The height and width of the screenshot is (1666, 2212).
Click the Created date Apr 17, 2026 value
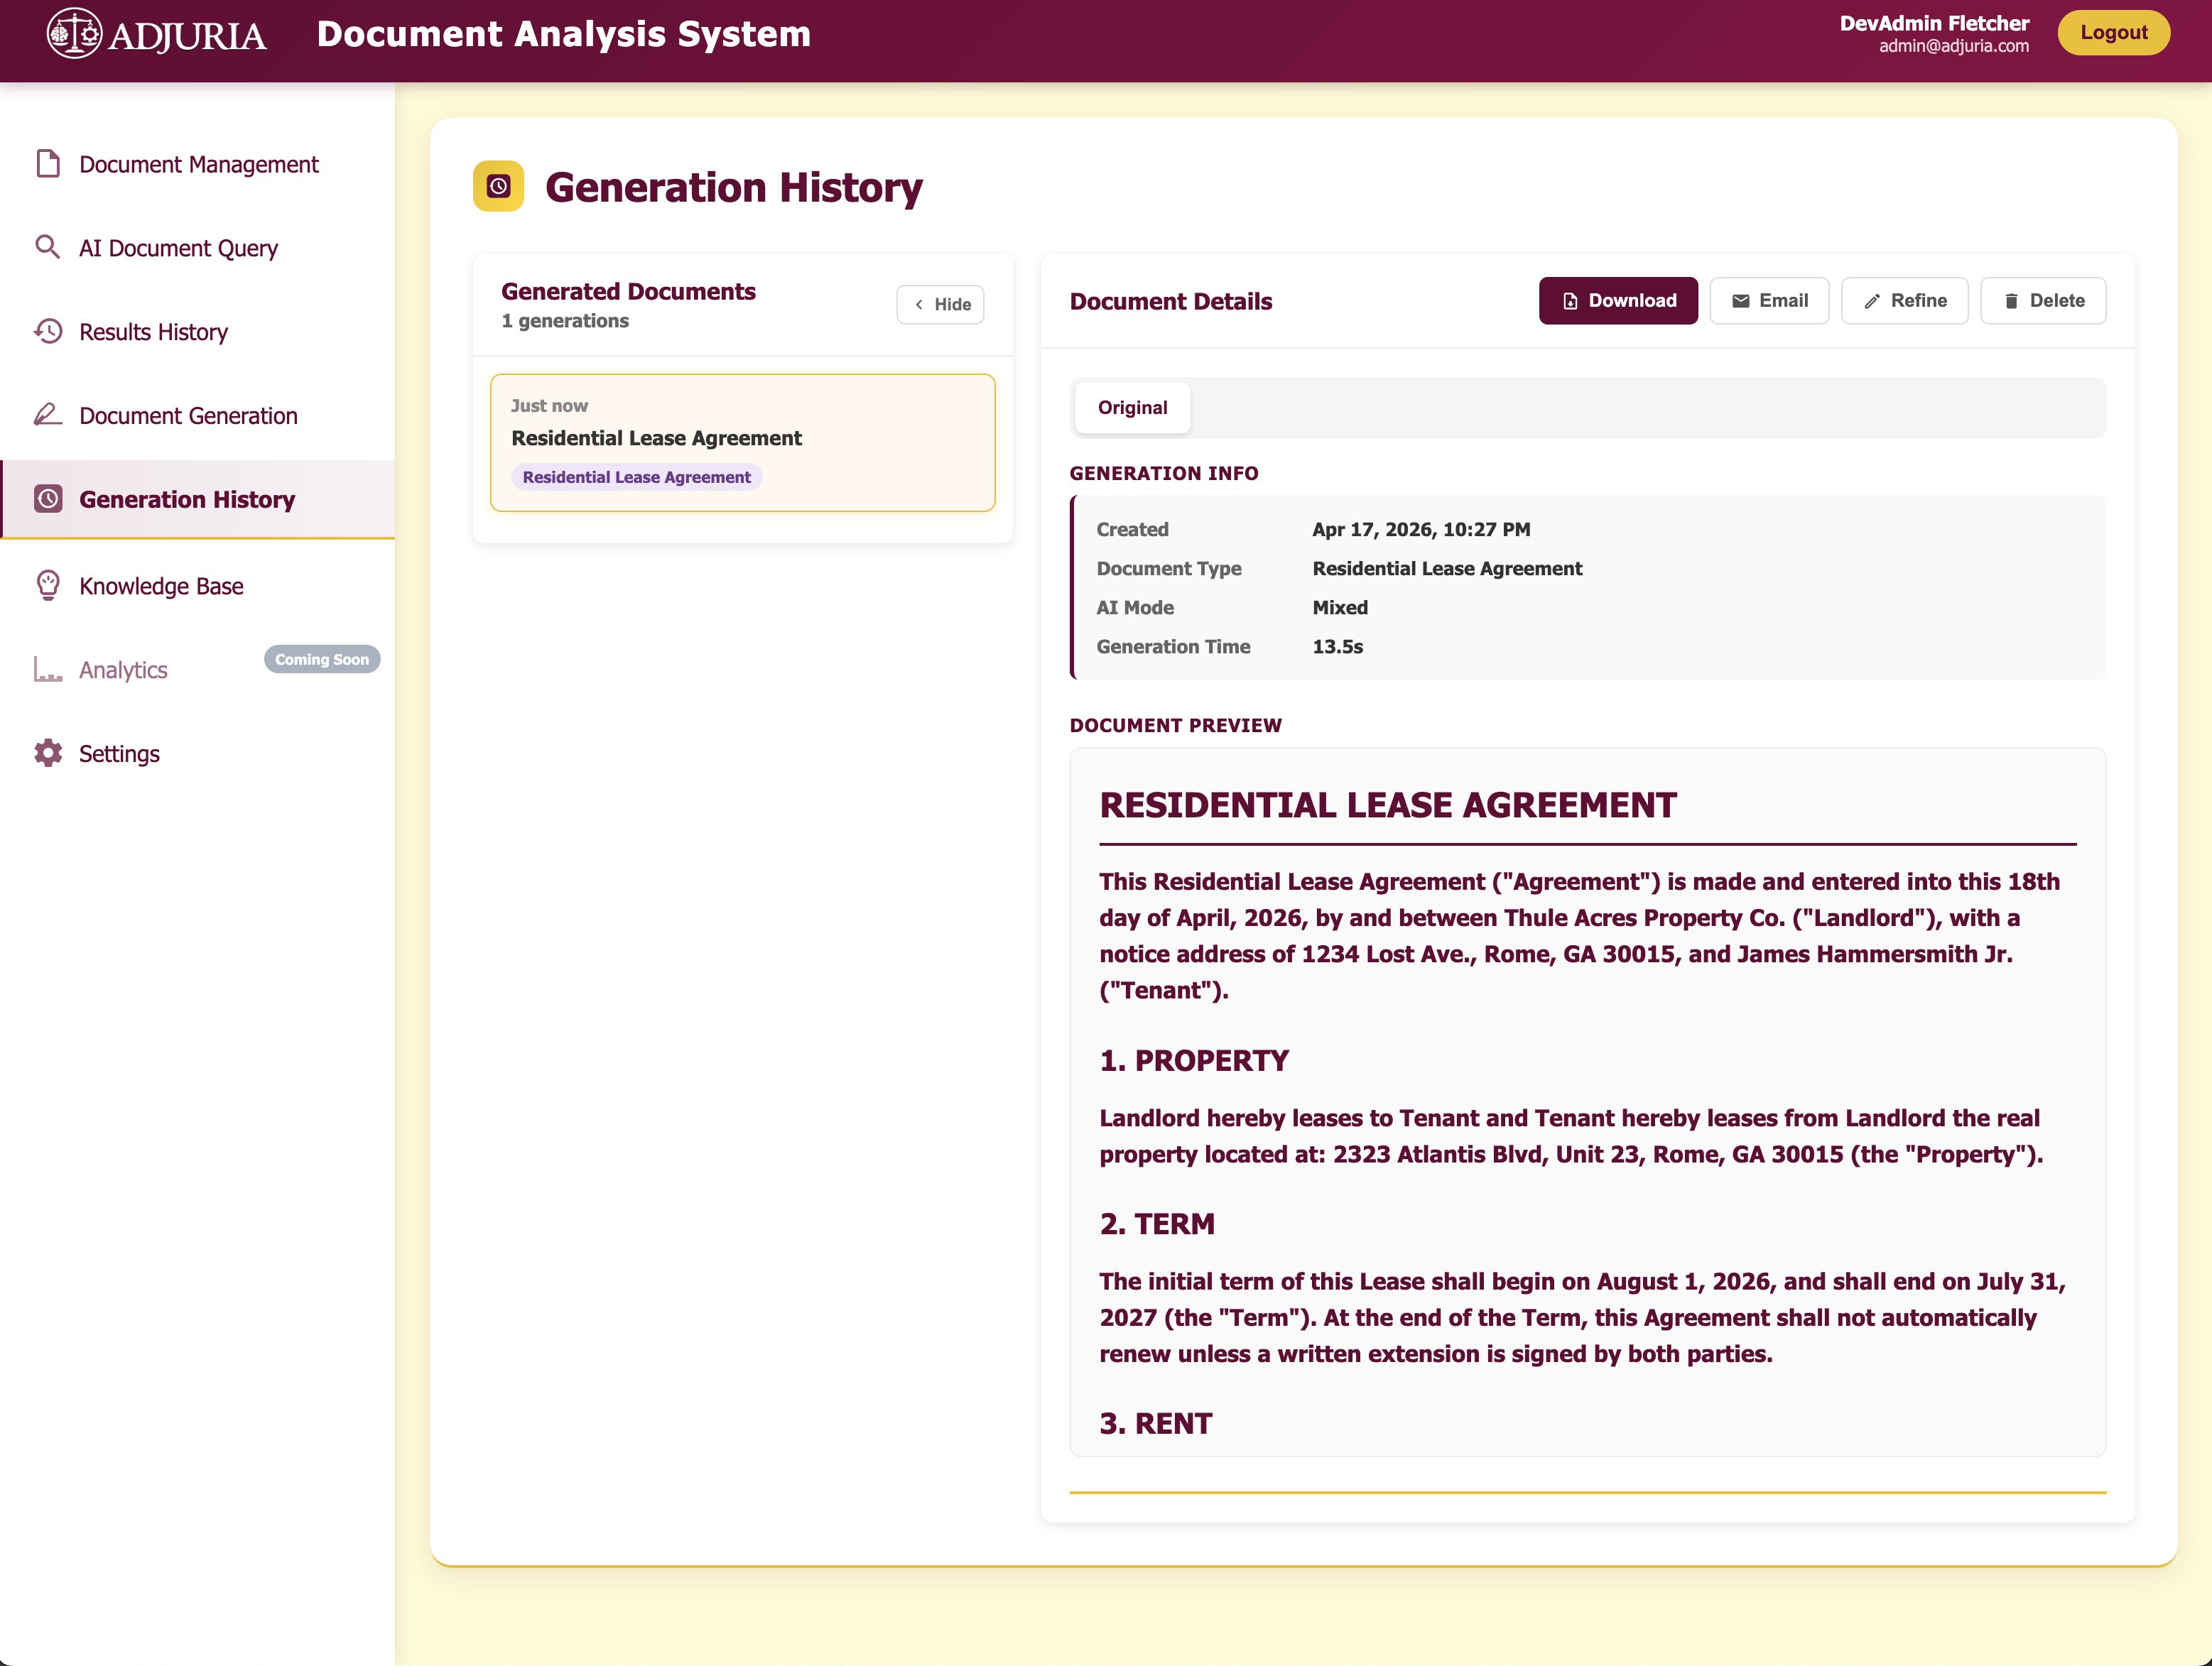[x=1421, y=529]
